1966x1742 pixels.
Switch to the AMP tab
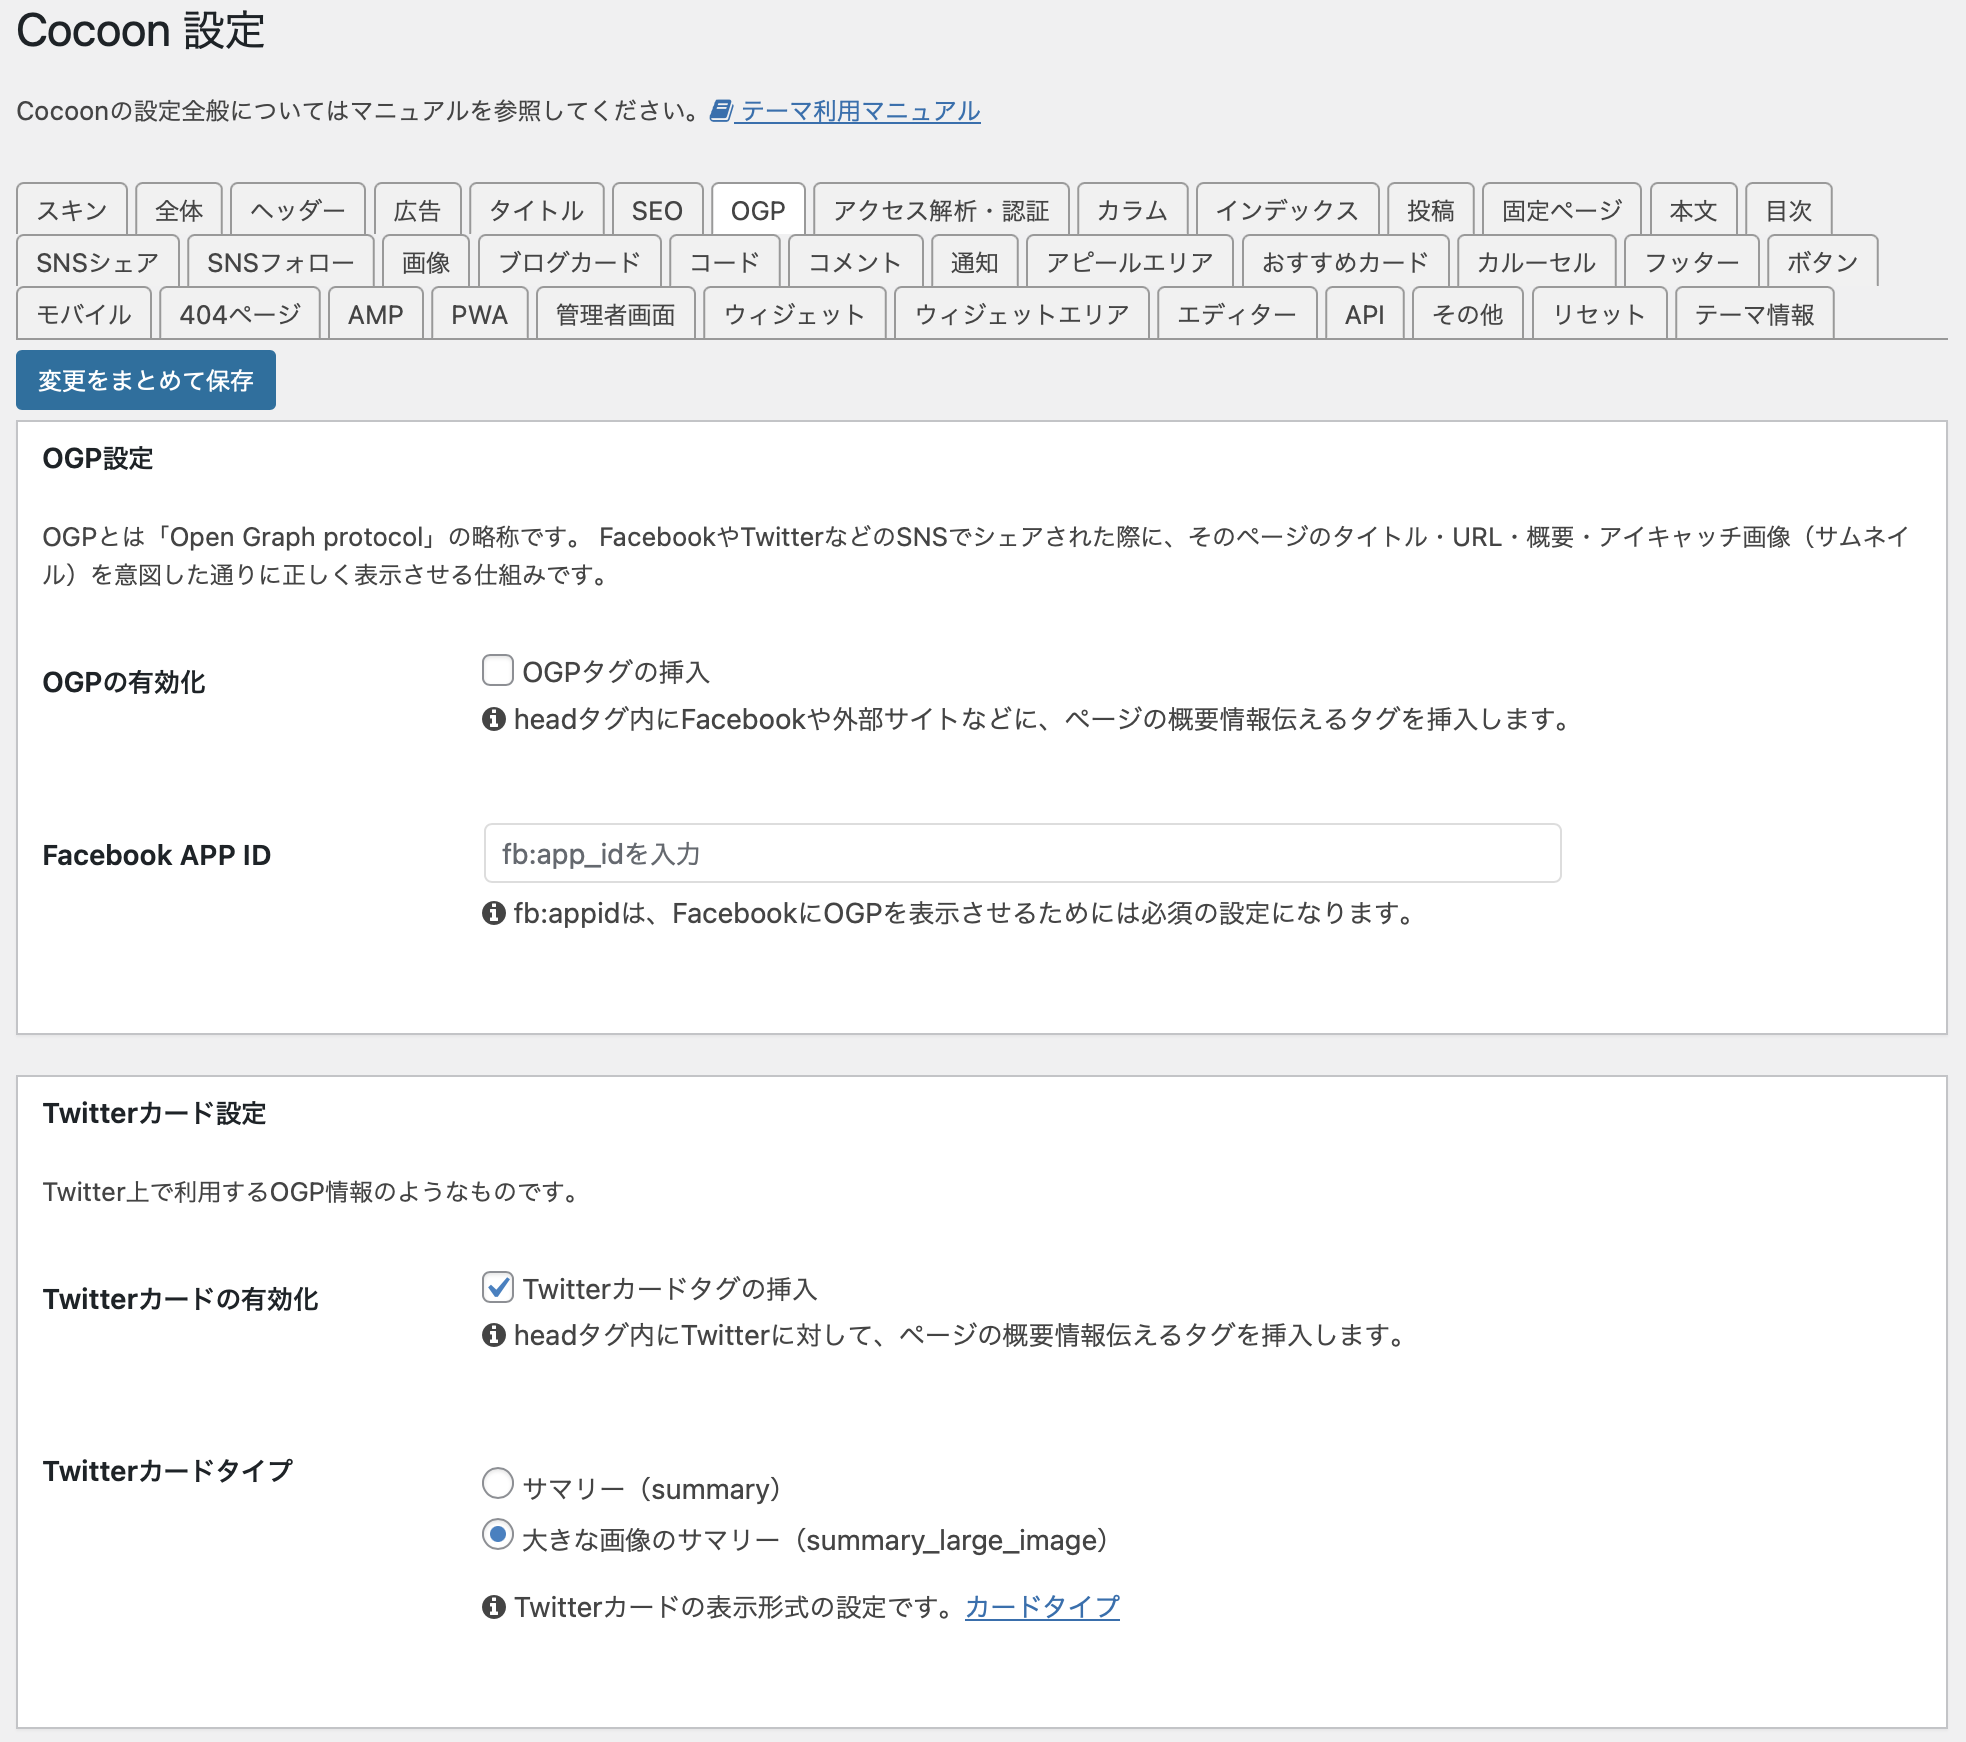point(376,314)
